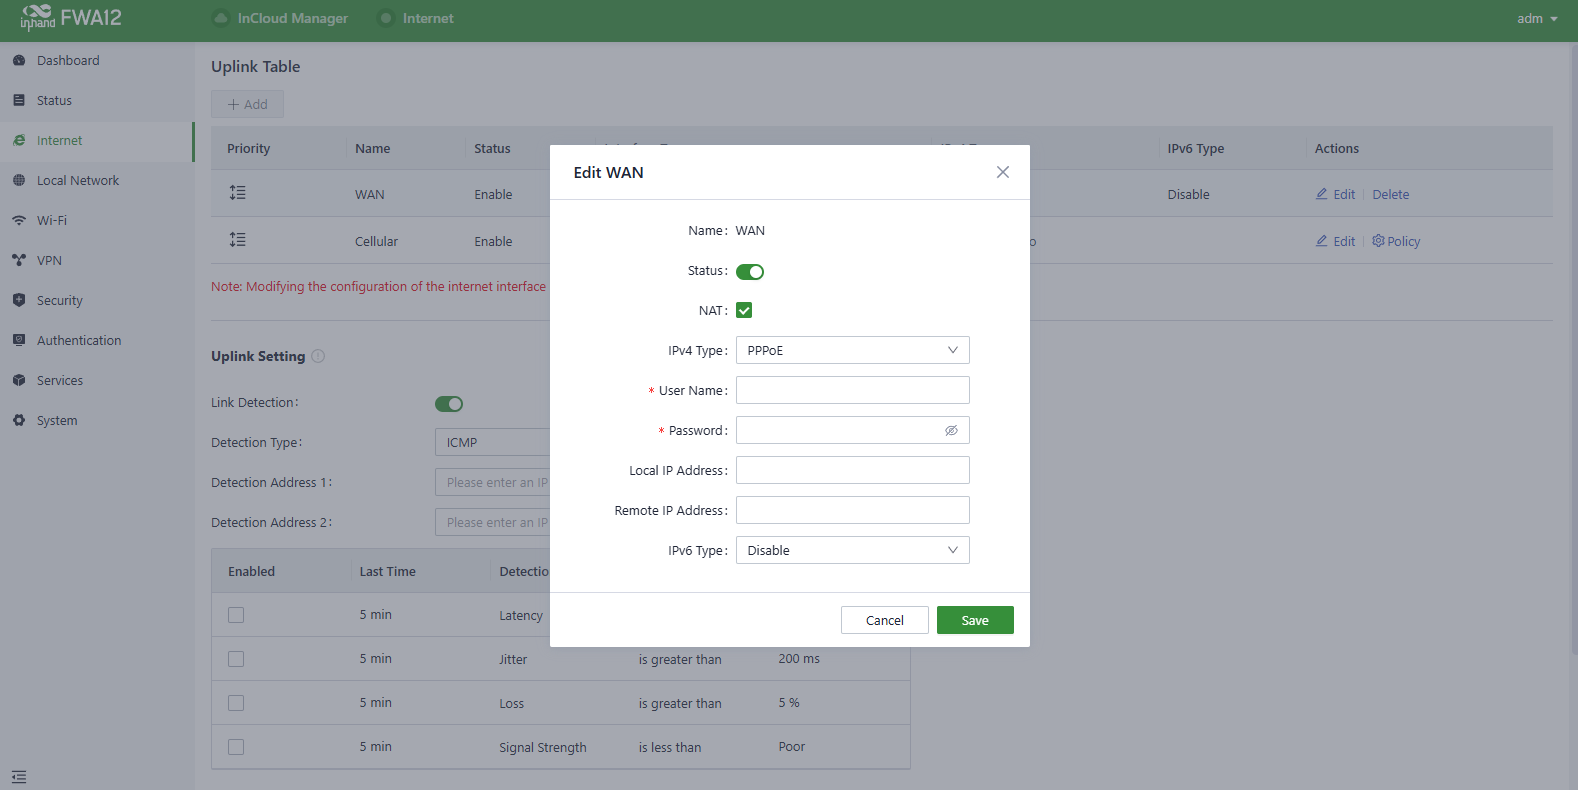
Task: Open the Local Network menu item
Action: [78, 181]
